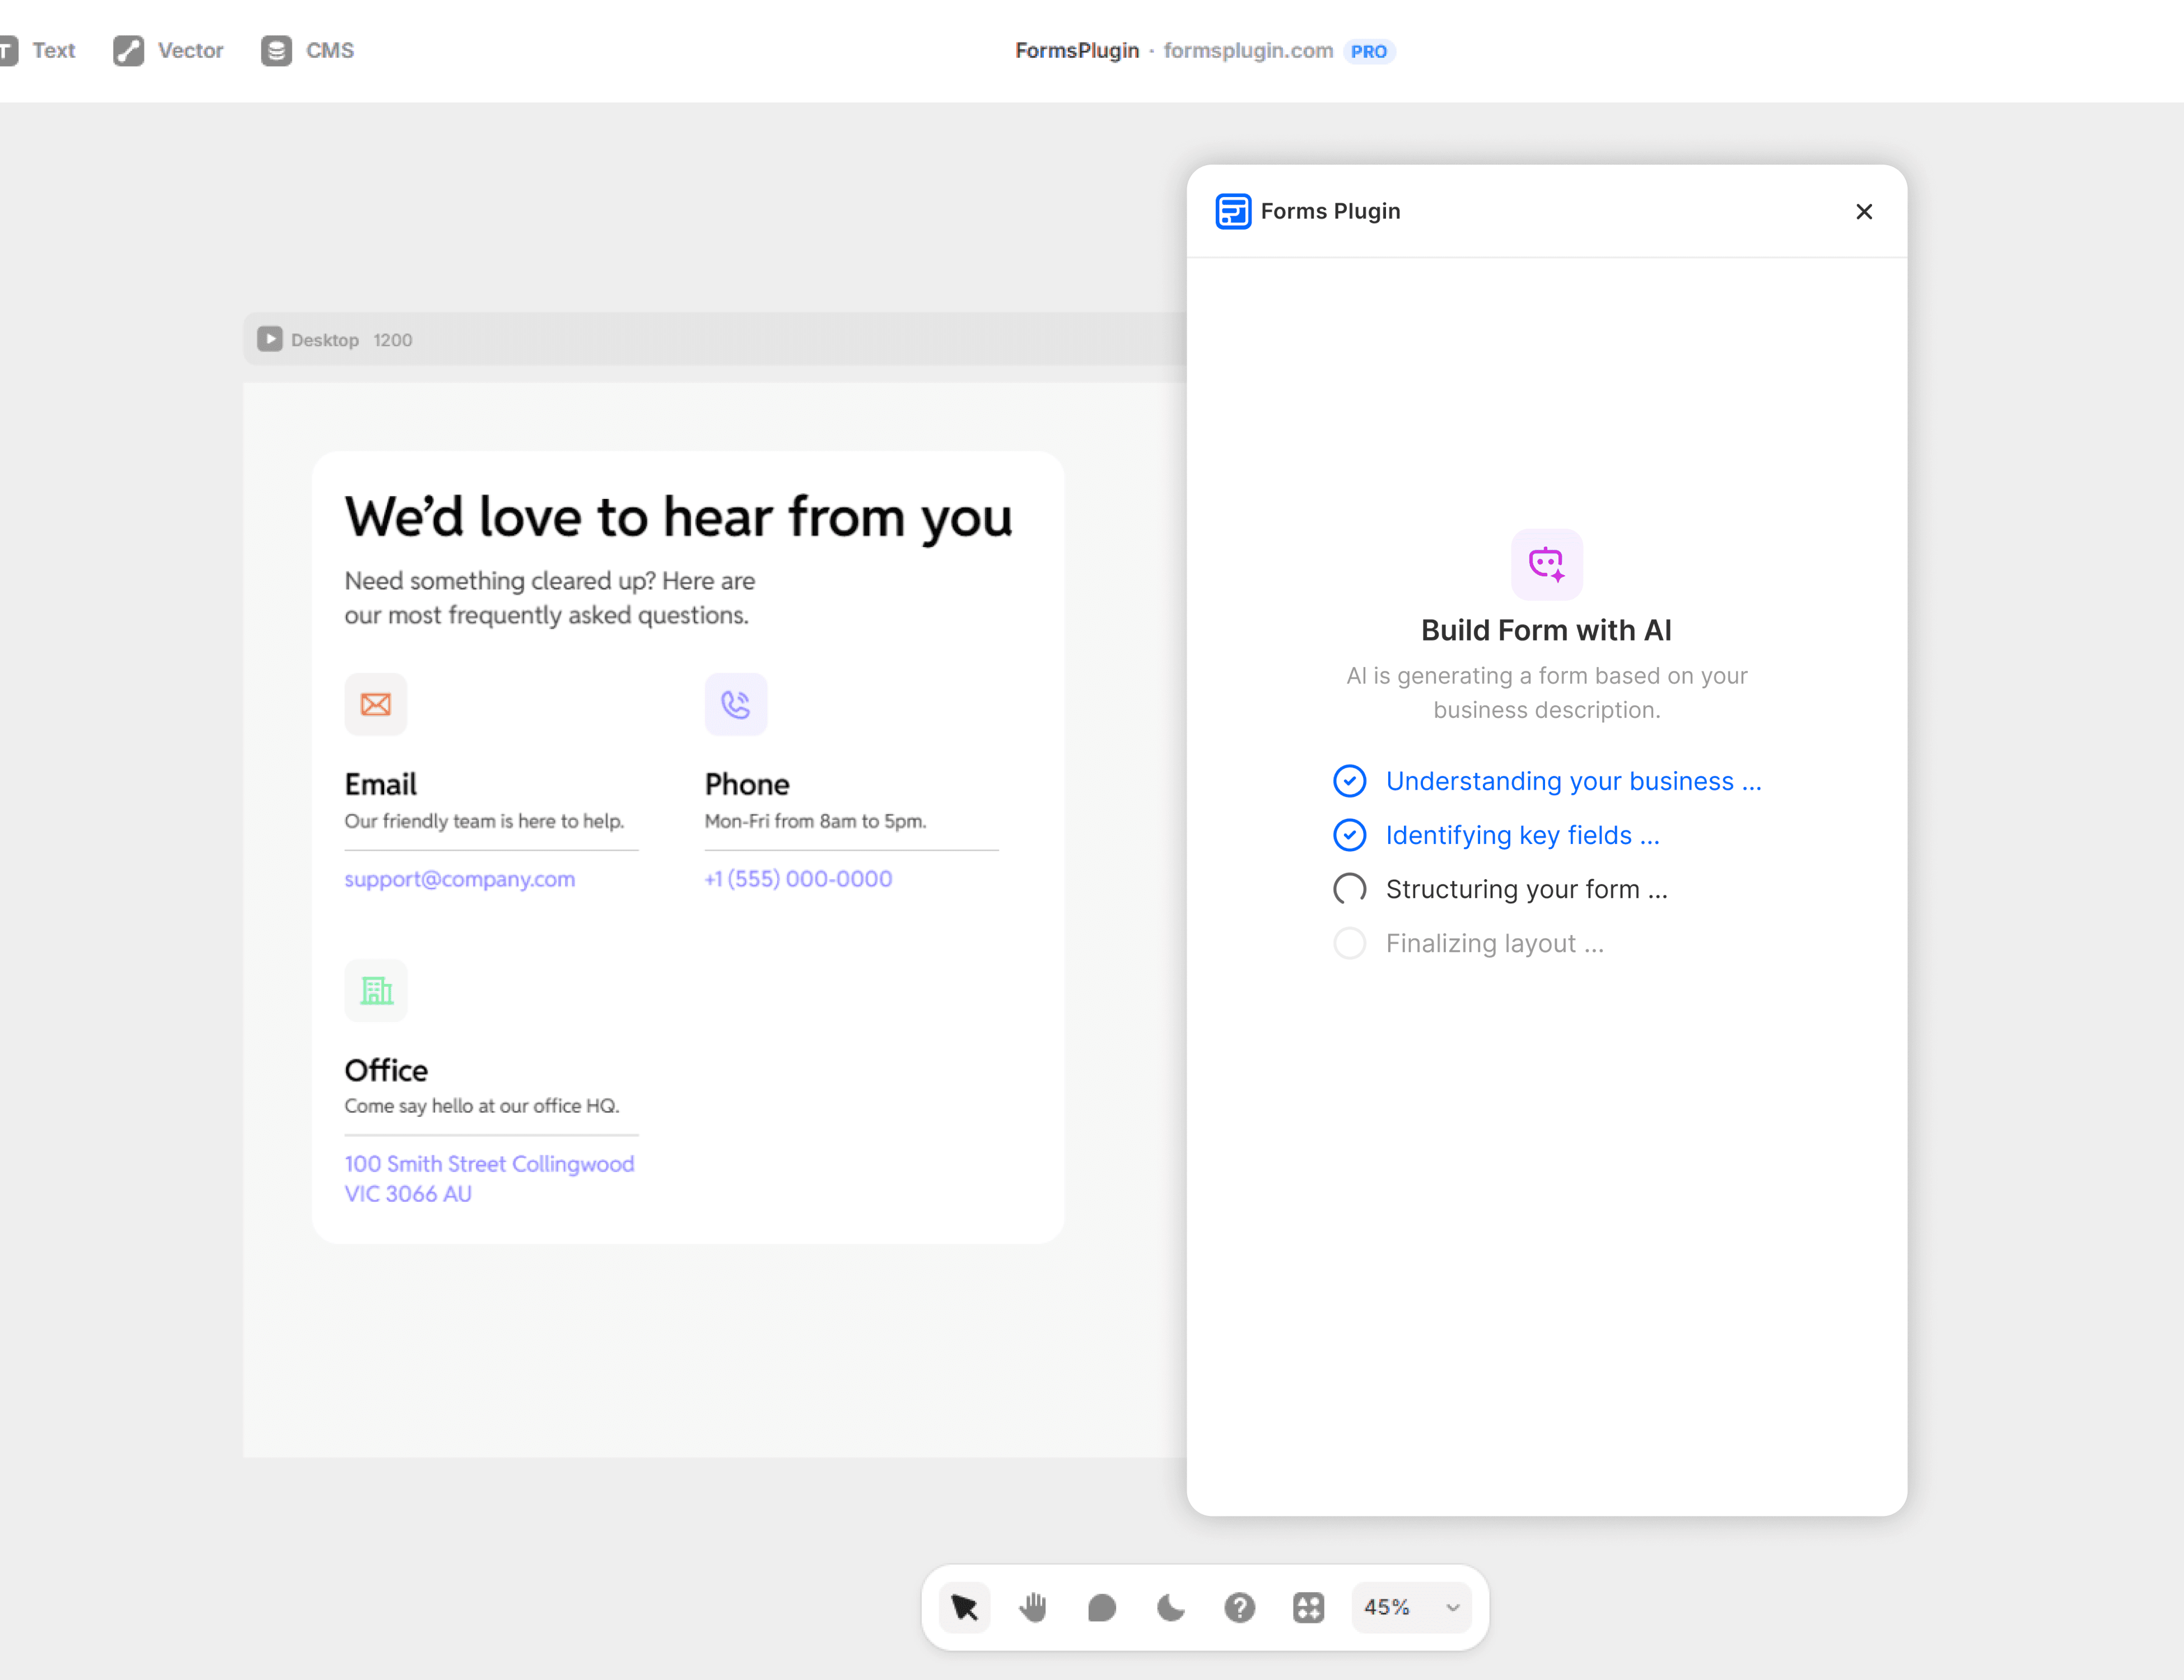Click Finalizing layout empty circle
The height and width of the screenshot is (1680, 2184).
(x=1349, y=943)
